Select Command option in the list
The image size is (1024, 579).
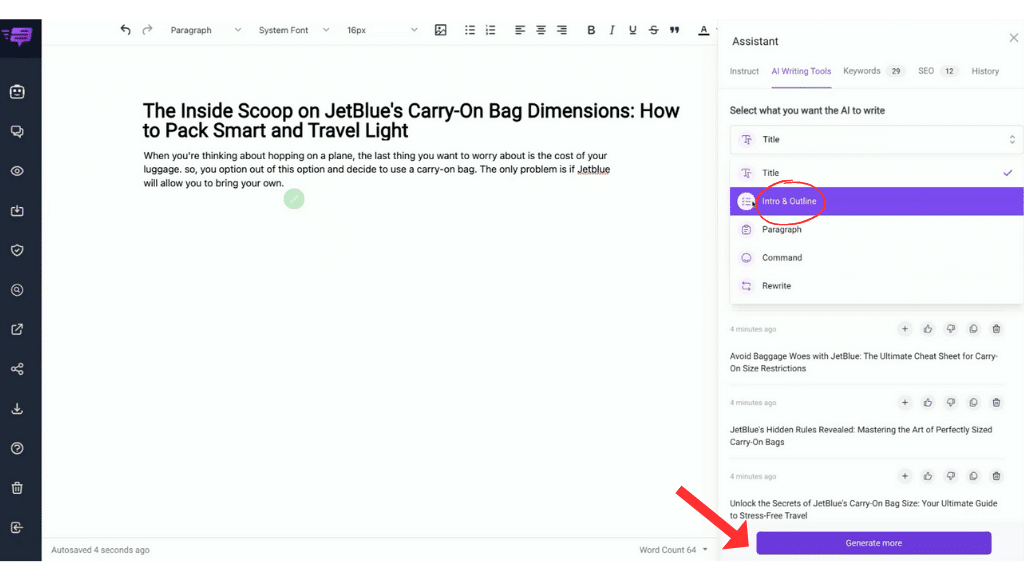876,258
